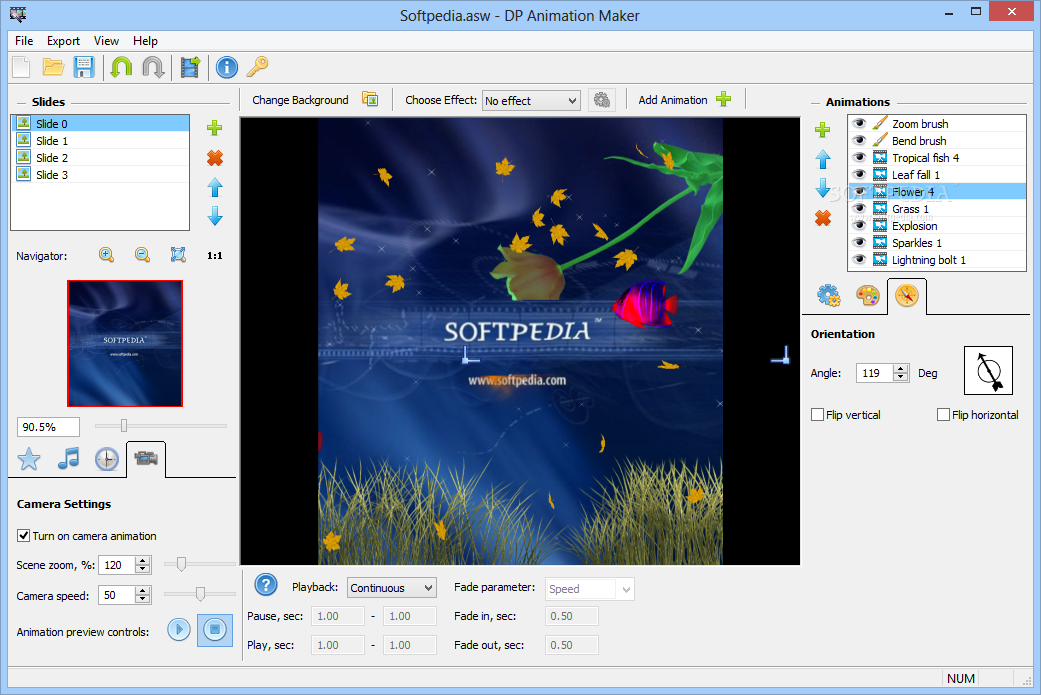Open the View menu
The width and height of the screenshot is (1041, 695).
click(106, 40)
